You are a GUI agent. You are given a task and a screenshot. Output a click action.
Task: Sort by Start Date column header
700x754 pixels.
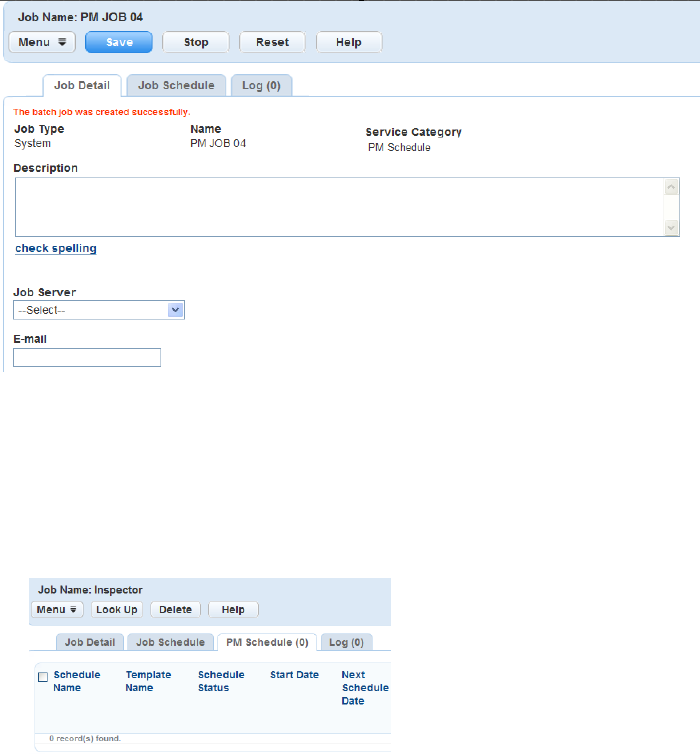tap(294, 675)
